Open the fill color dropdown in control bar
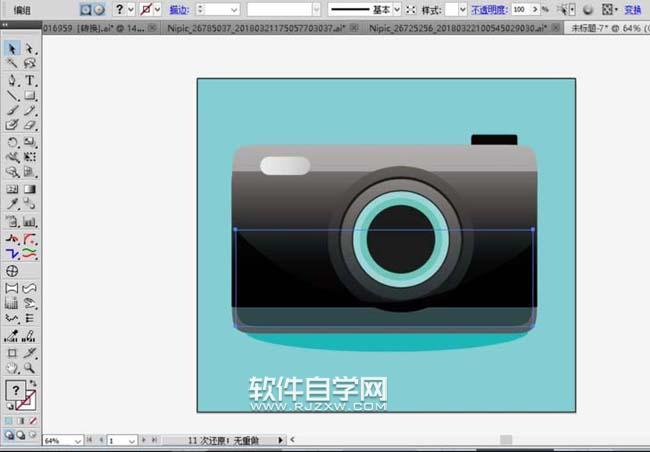650x452 pixels. pos(131,9)
